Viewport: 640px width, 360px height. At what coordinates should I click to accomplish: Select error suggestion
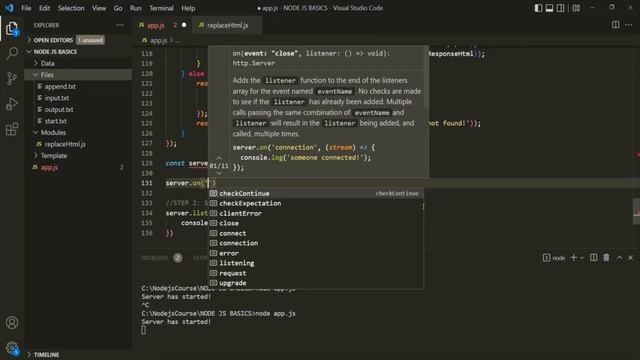tap(316, 253)
